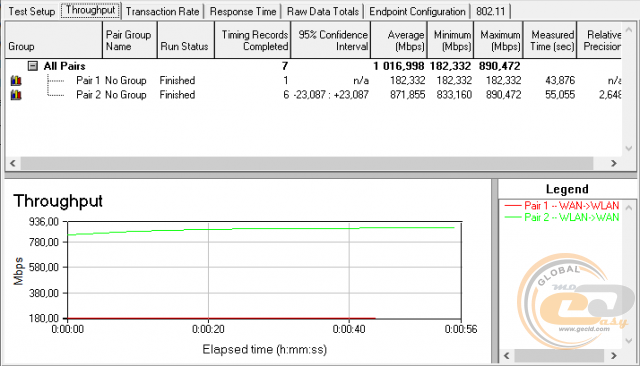The width and height of the screenshot is (640, 366).
Task: Click the -23,087 : +23,087 confidence interval
Action: point(331,95)
